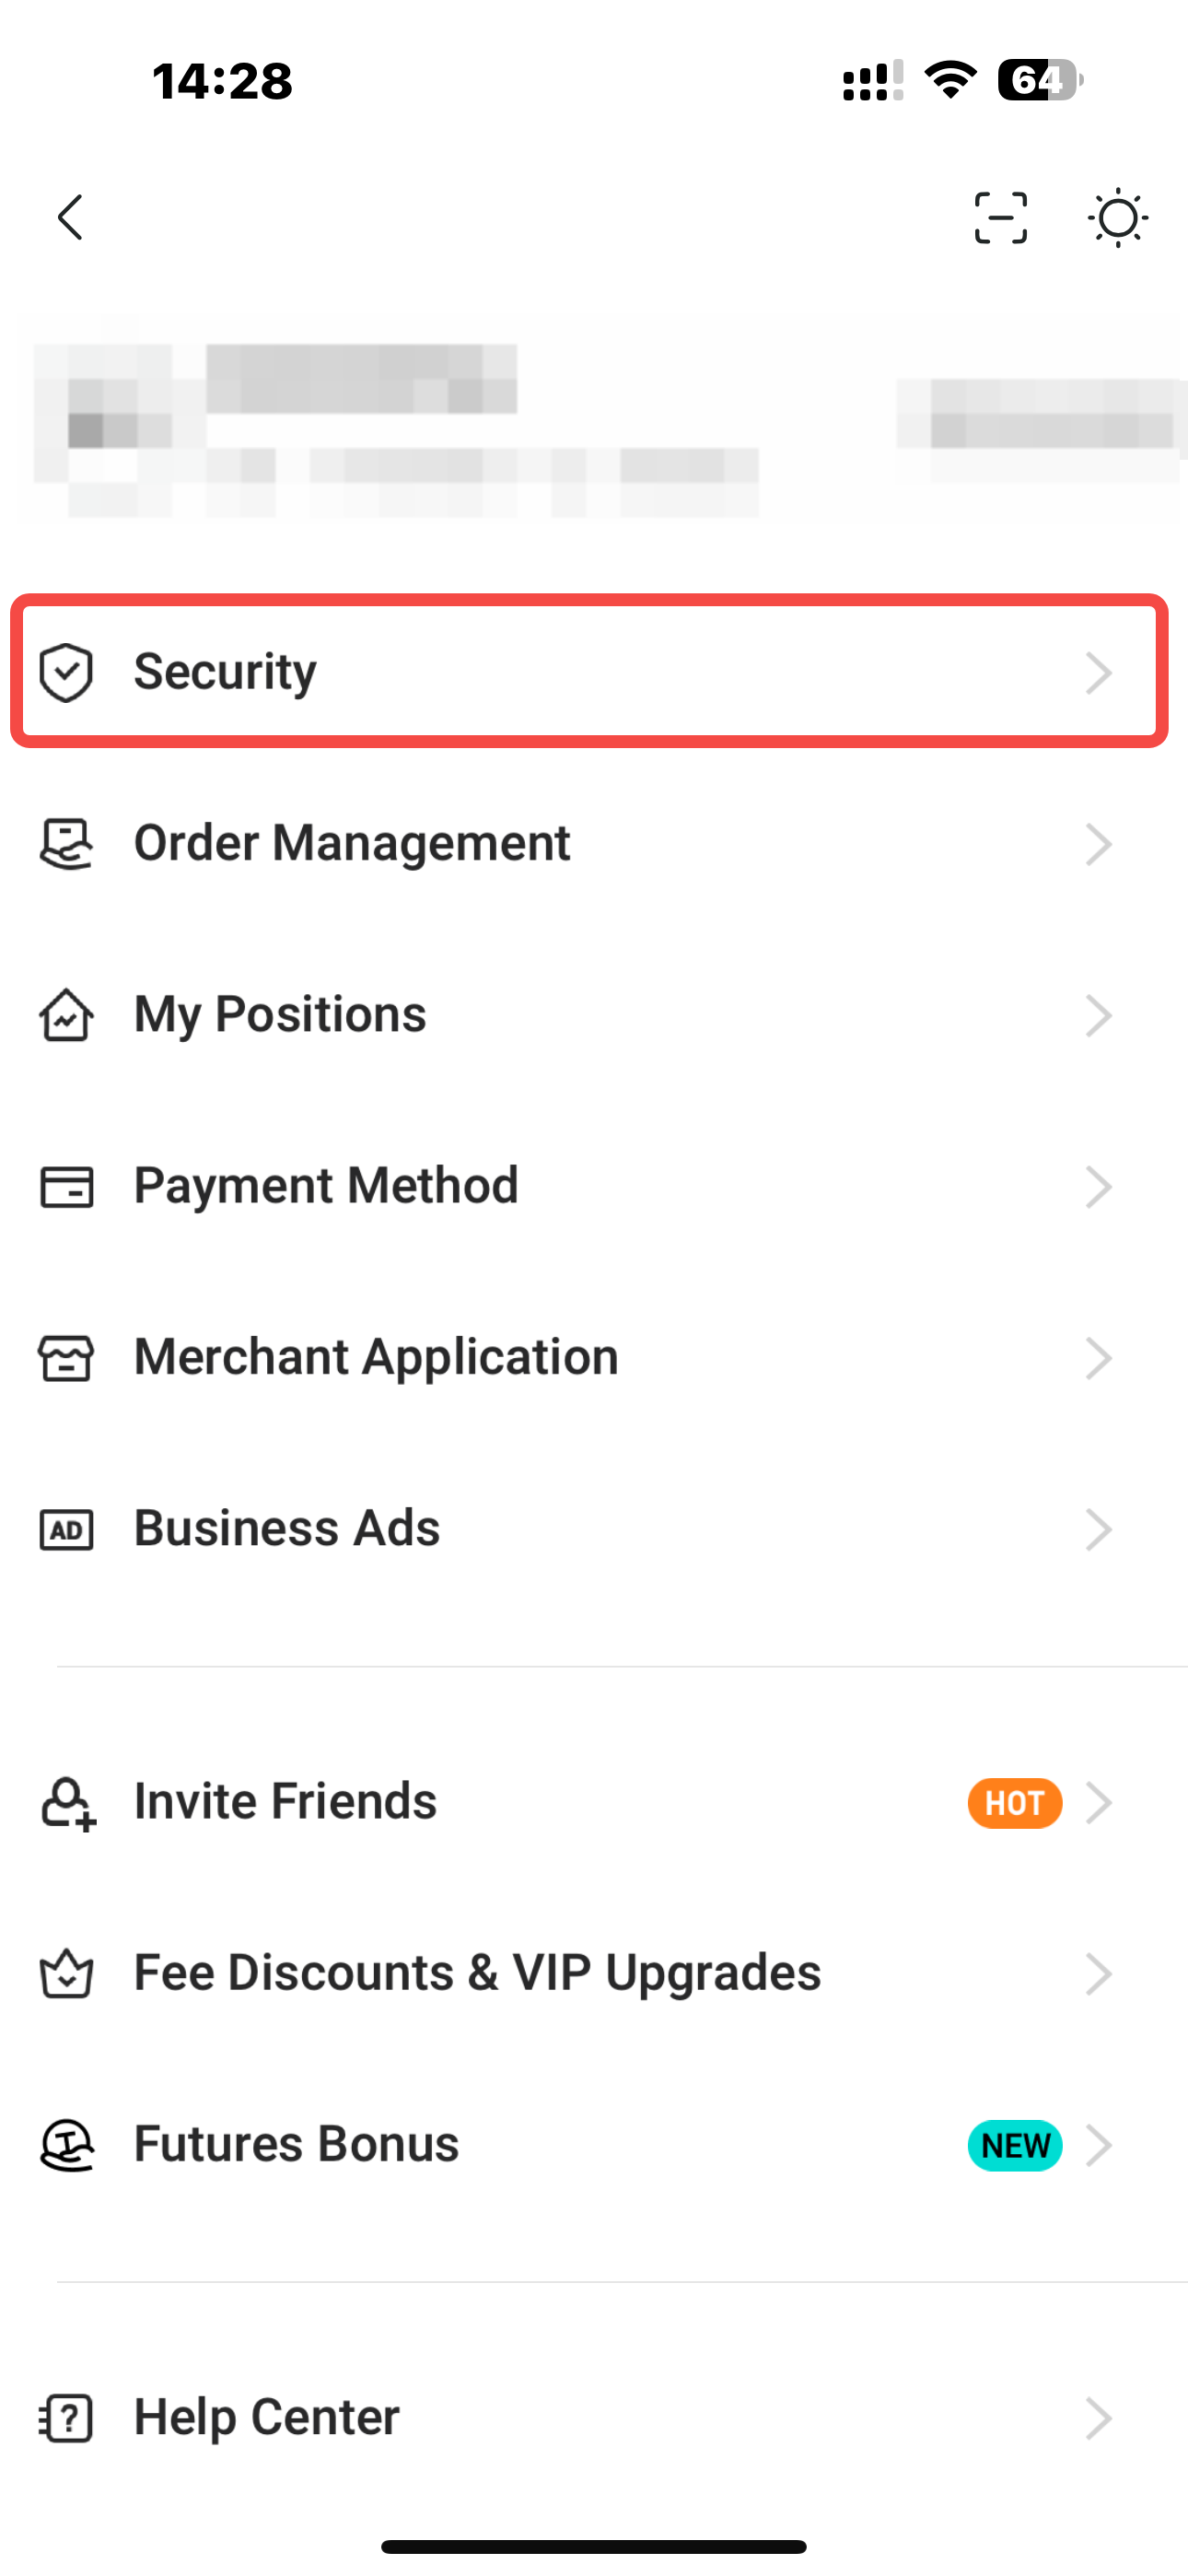Image resolution: width=1188 pixels, height=2576 pixels.
Task: Open Fee Discounts & VIP Upgrades
Action: 594,1973
